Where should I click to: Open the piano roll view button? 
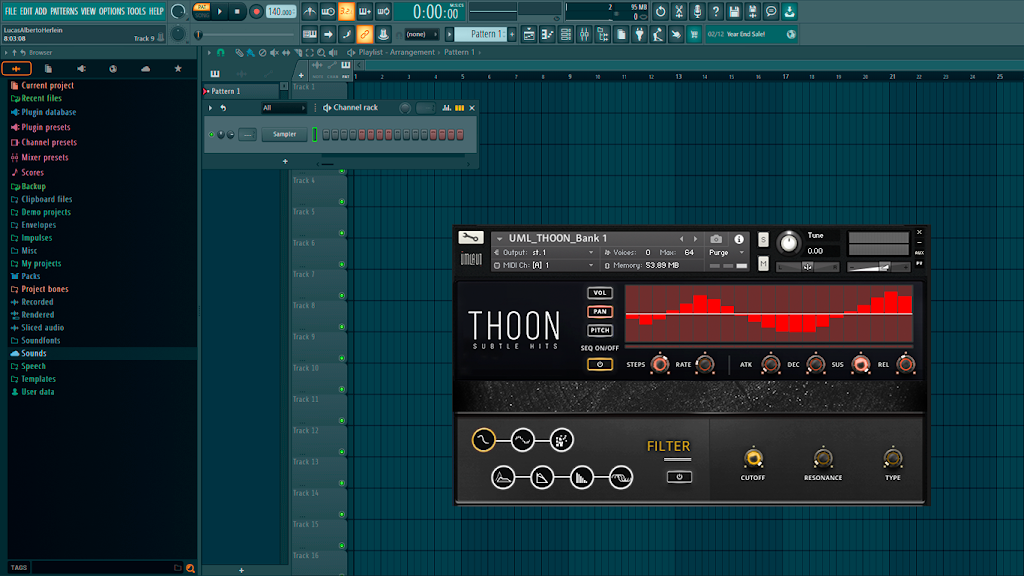[x=548, y=35]
